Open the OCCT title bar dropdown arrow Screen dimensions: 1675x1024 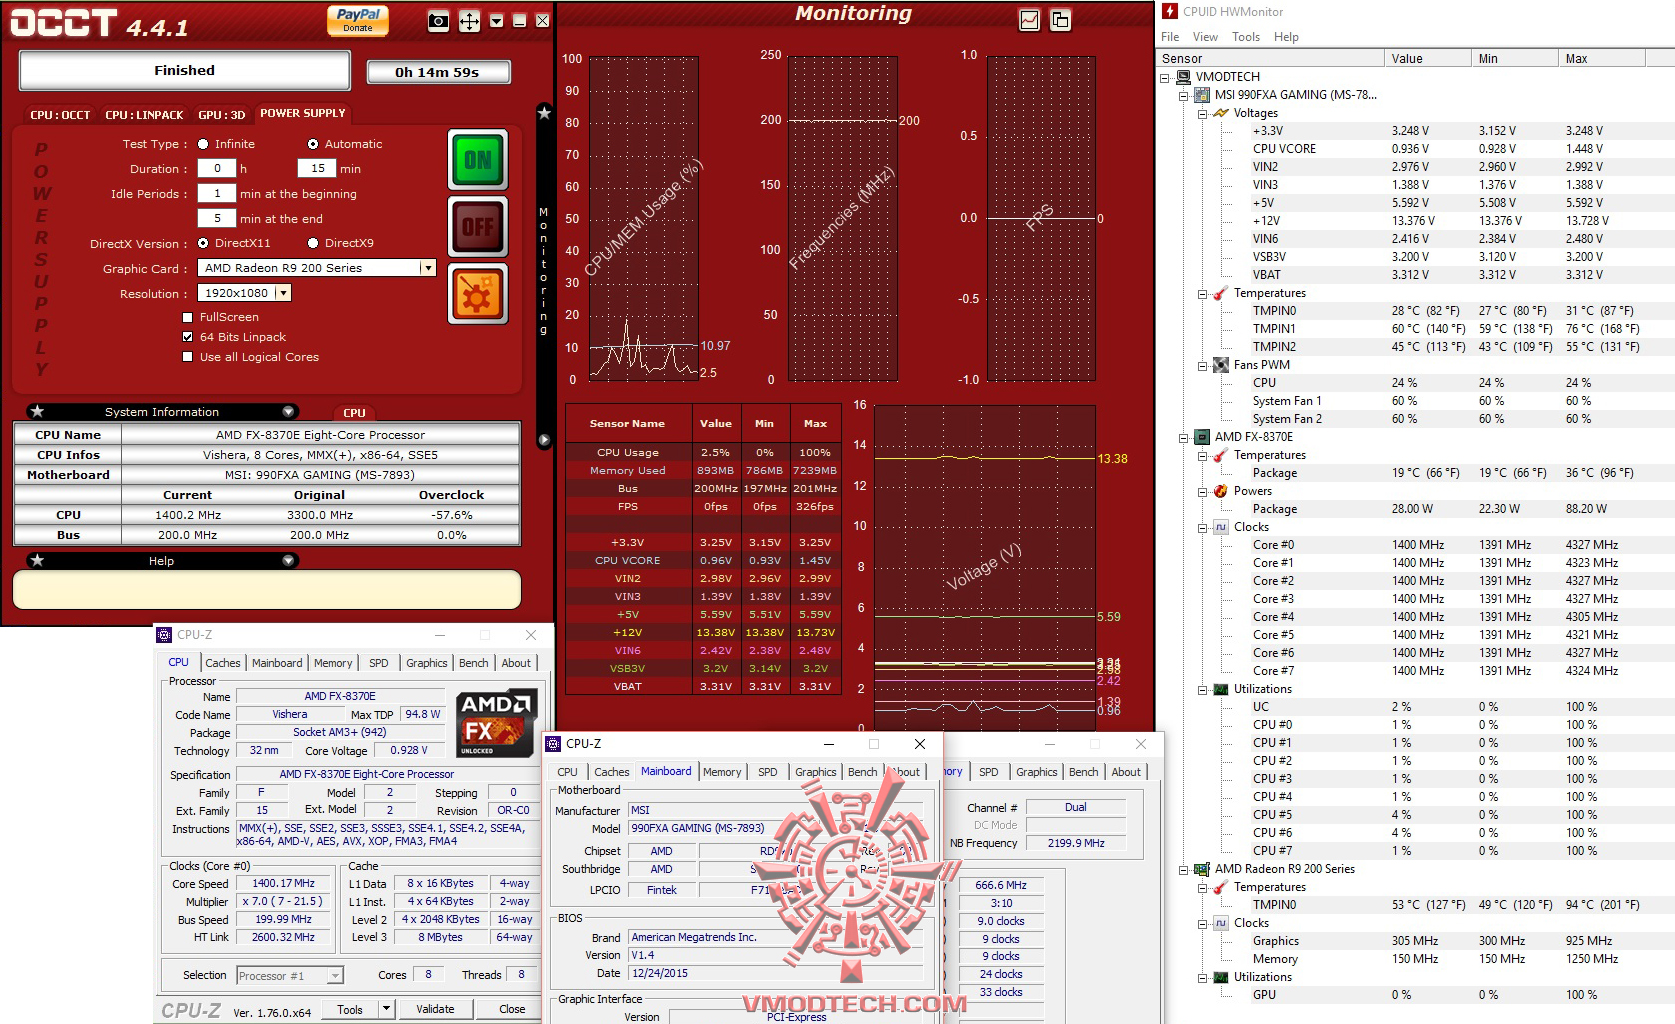pos(496,21)
